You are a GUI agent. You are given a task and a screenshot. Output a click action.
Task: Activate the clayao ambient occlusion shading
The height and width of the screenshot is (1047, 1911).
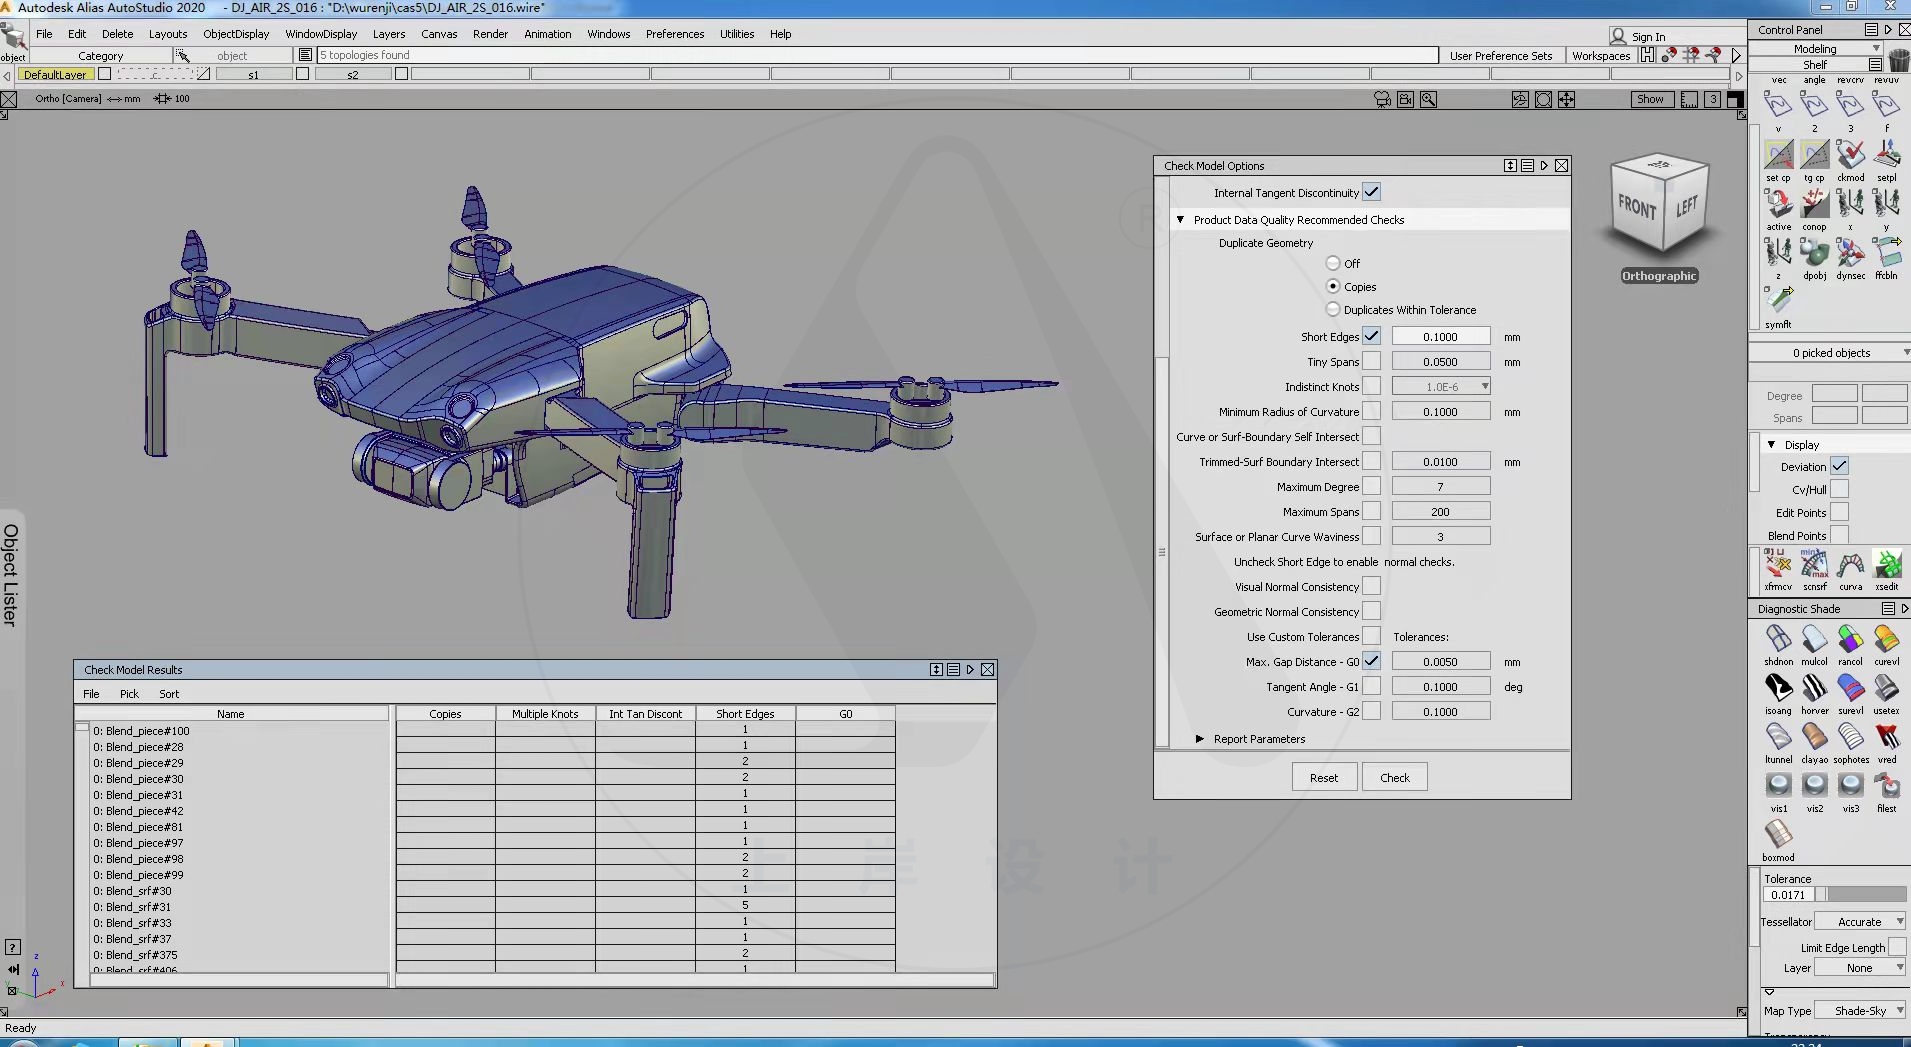pos(1814,738)
